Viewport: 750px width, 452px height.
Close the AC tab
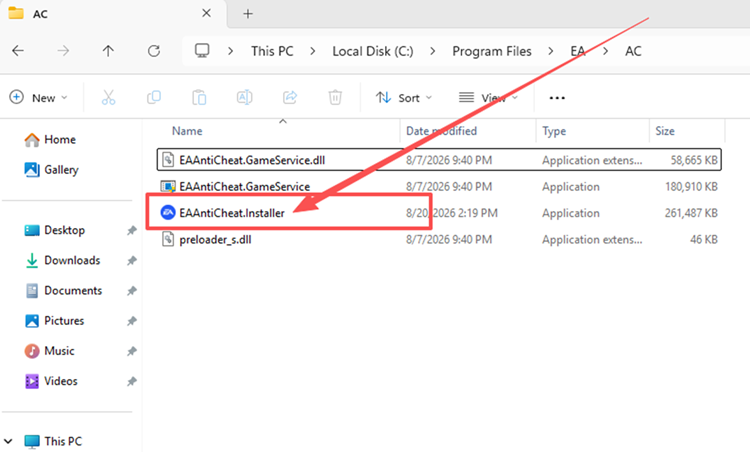(206, 13)
